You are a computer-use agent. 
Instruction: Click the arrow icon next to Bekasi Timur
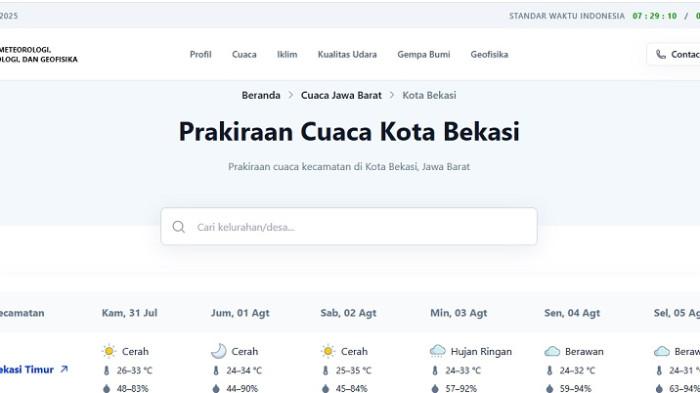coord(64,369)
